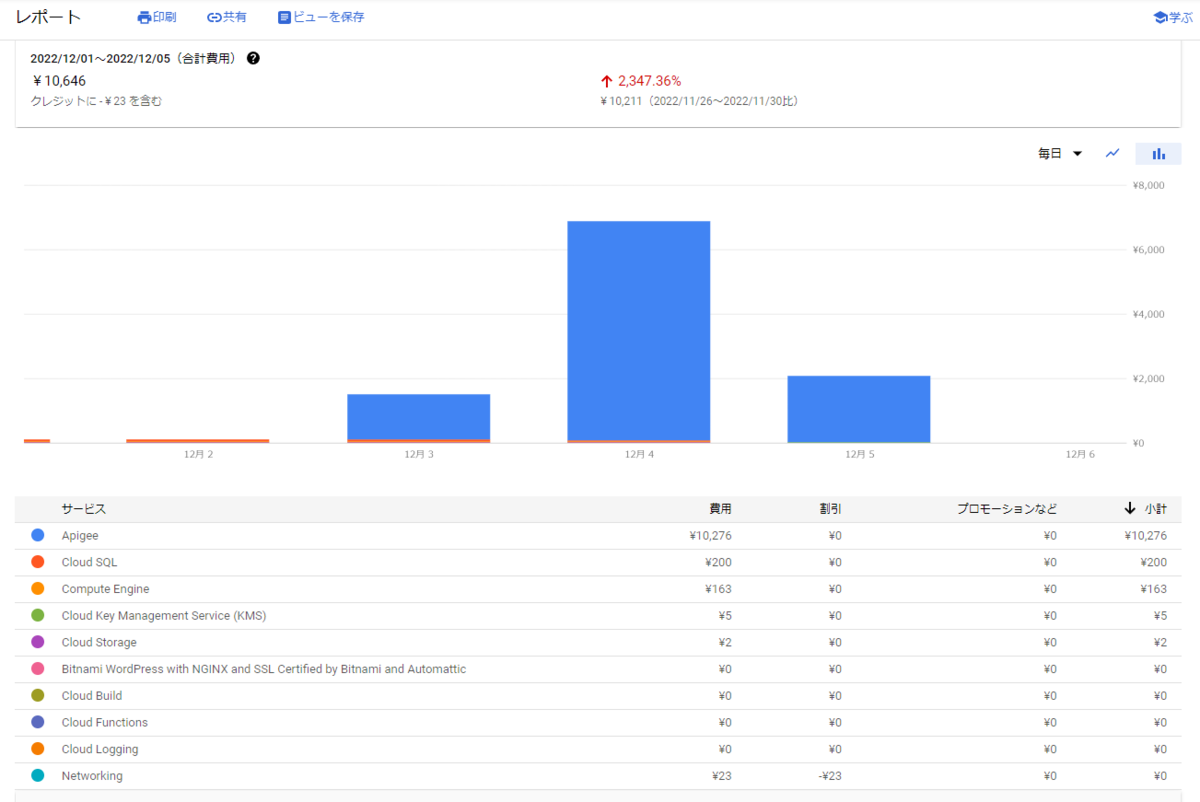Click the 12月 4 blue bar

(x=639, y=330)
